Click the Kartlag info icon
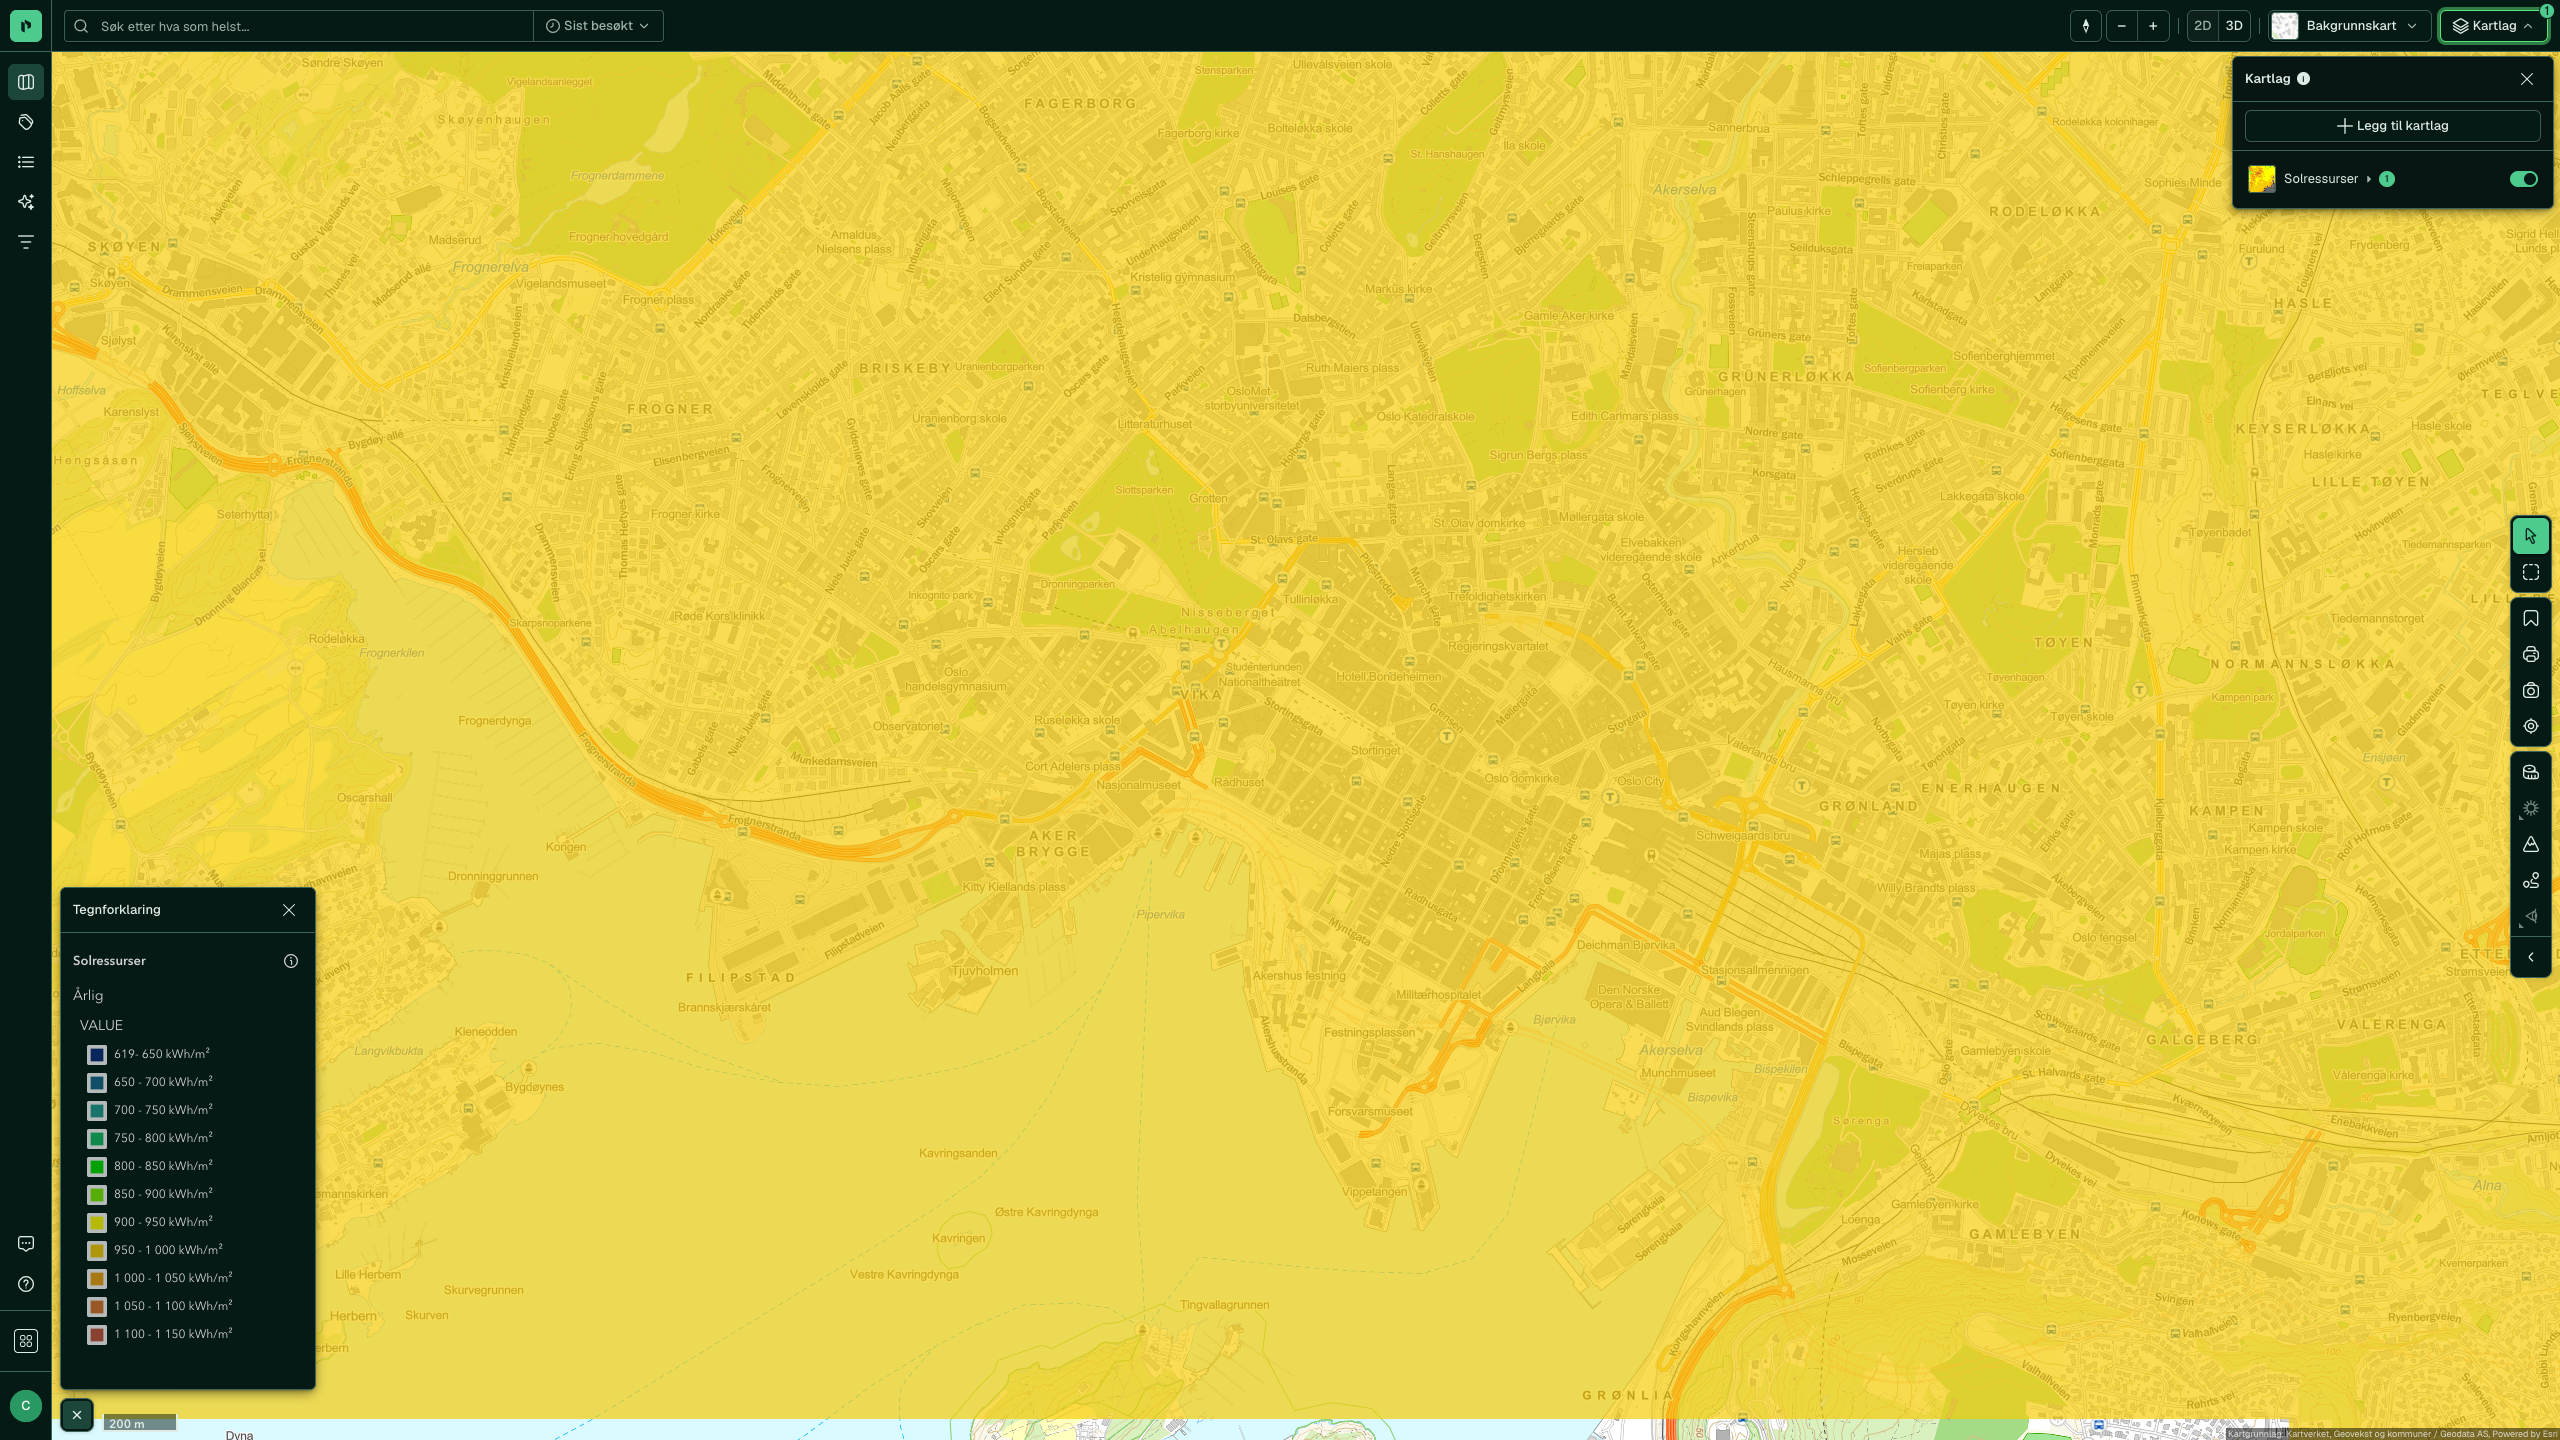The height and width of the screenshot is (1440, 2560). (2304, 79)
